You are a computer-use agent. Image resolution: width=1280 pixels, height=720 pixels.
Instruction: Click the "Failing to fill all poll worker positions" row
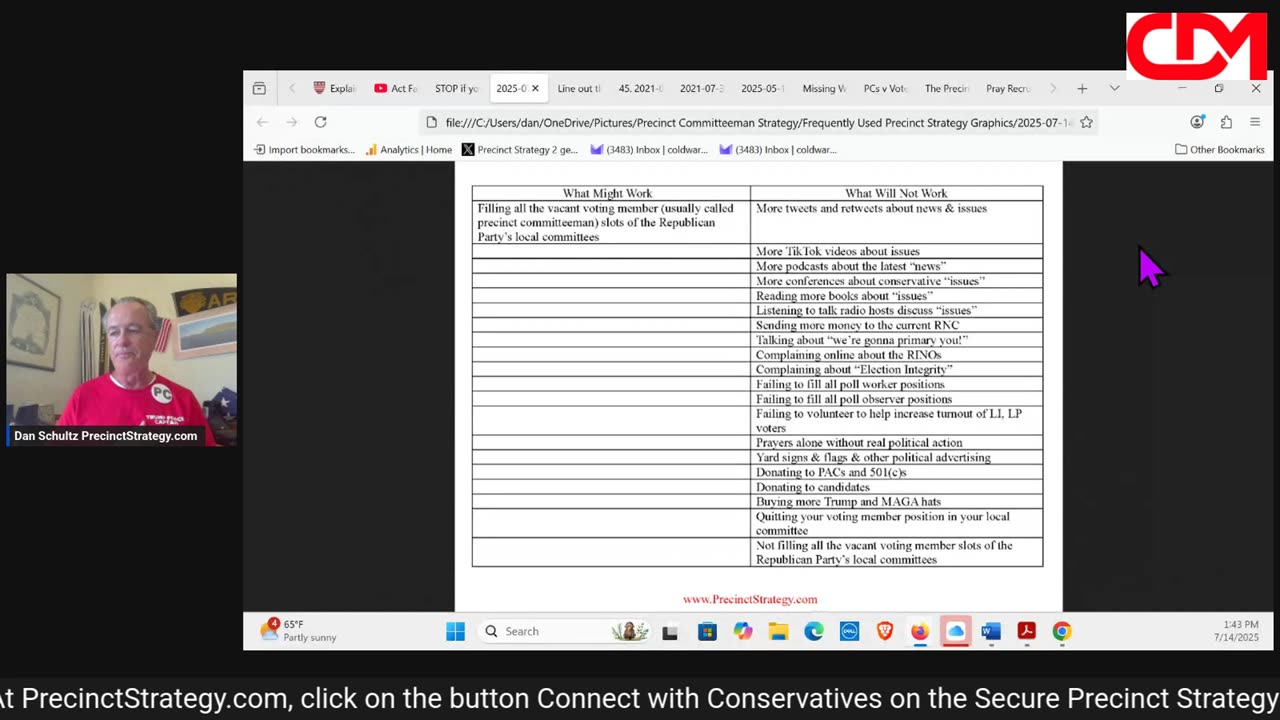896,384
